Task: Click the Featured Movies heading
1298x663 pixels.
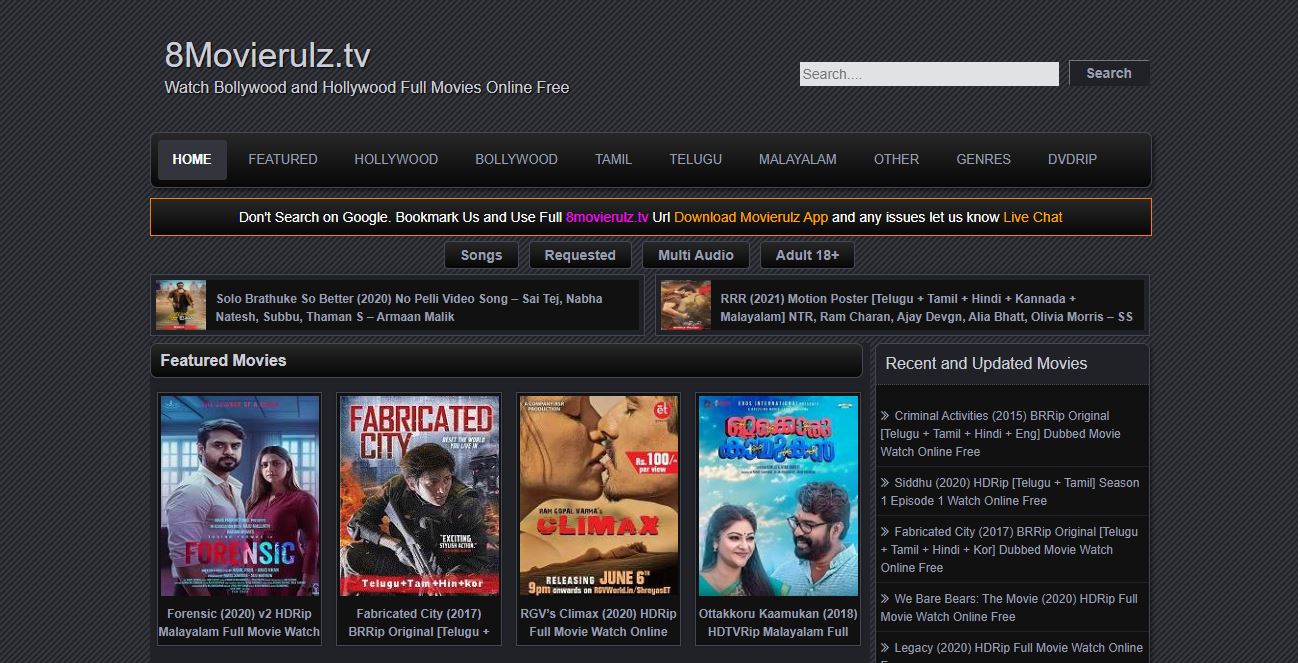Action: (223, 360)
